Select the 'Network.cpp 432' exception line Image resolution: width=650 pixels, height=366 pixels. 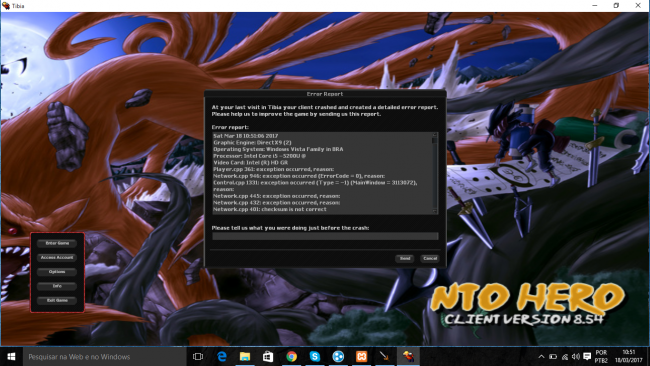pos(276,203)
